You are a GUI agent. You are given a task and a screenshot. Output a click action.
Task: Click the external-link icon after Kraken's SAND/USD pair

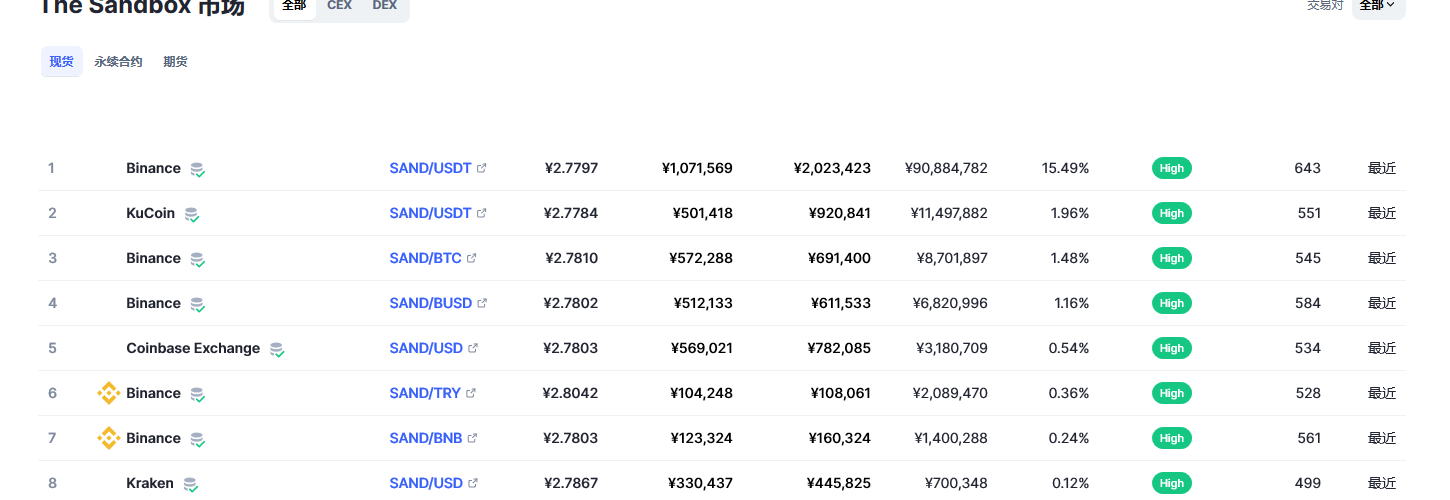(473, 483)
